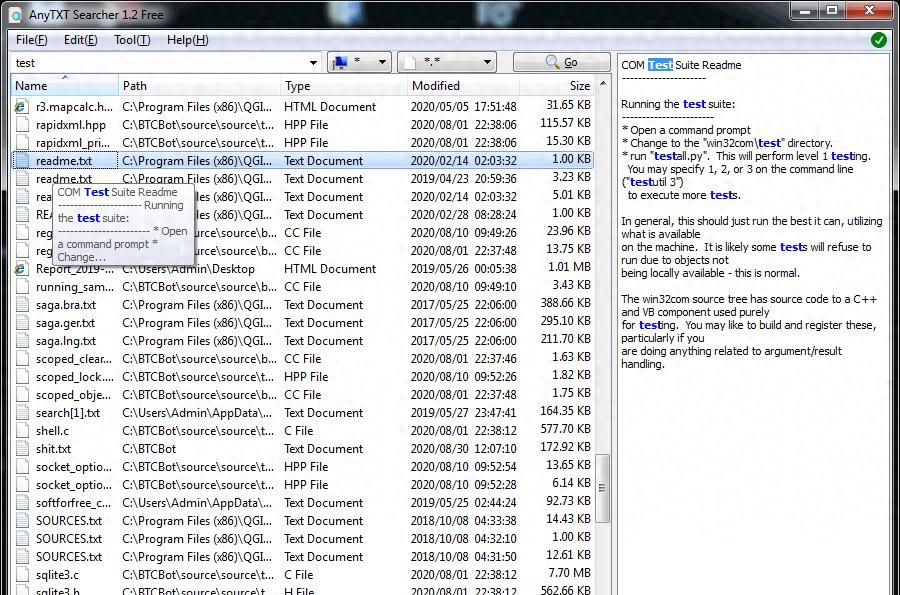The image size is (900, 595).
Task: Select the saga.ger.txt file name
Action: click(x=65, y=323)
